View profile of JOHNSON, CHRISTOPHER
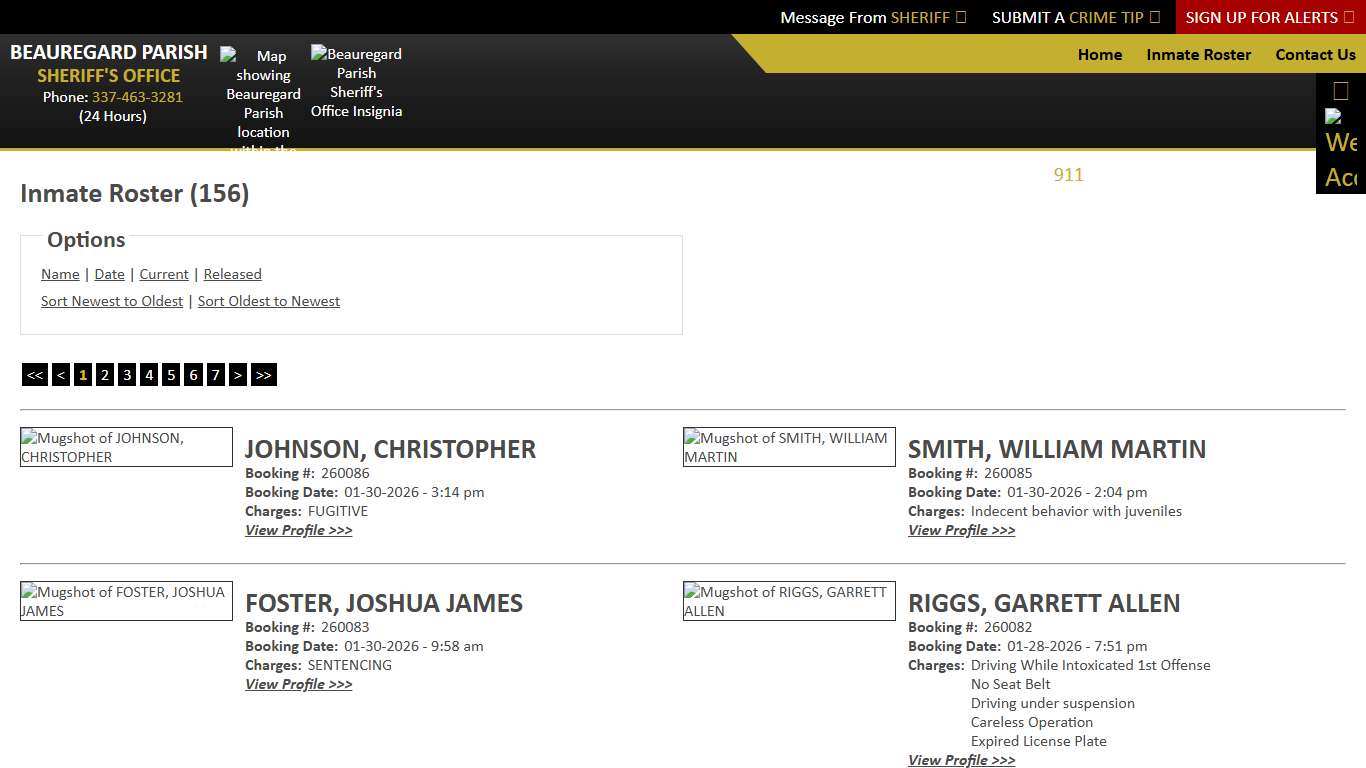The width and height of the screenshot is (1366, 768). tap(298, 530)
